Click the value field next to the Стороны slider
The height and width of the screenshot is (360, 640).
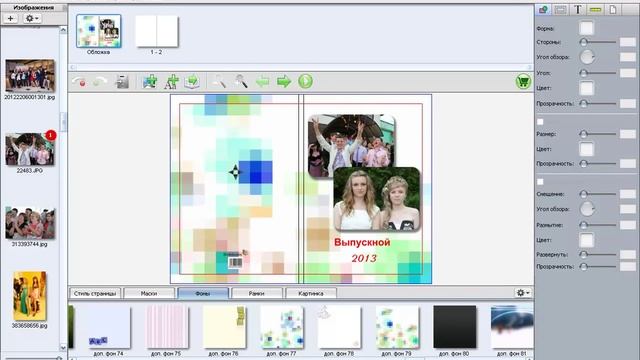click(x=628, y=42)
